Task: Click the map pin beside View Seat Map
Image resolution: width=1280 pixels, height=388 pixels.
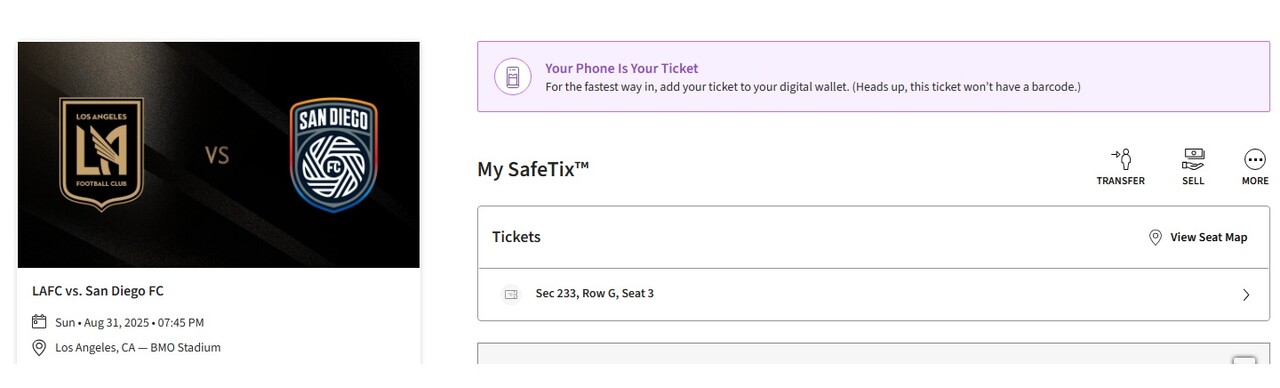Action: pos(1155,237)
